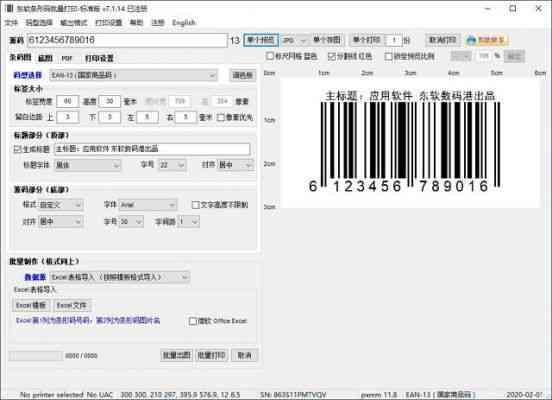552x400 pixels.
Task: Click the 数据源 blue label link
Action: [x=35, y=277]
